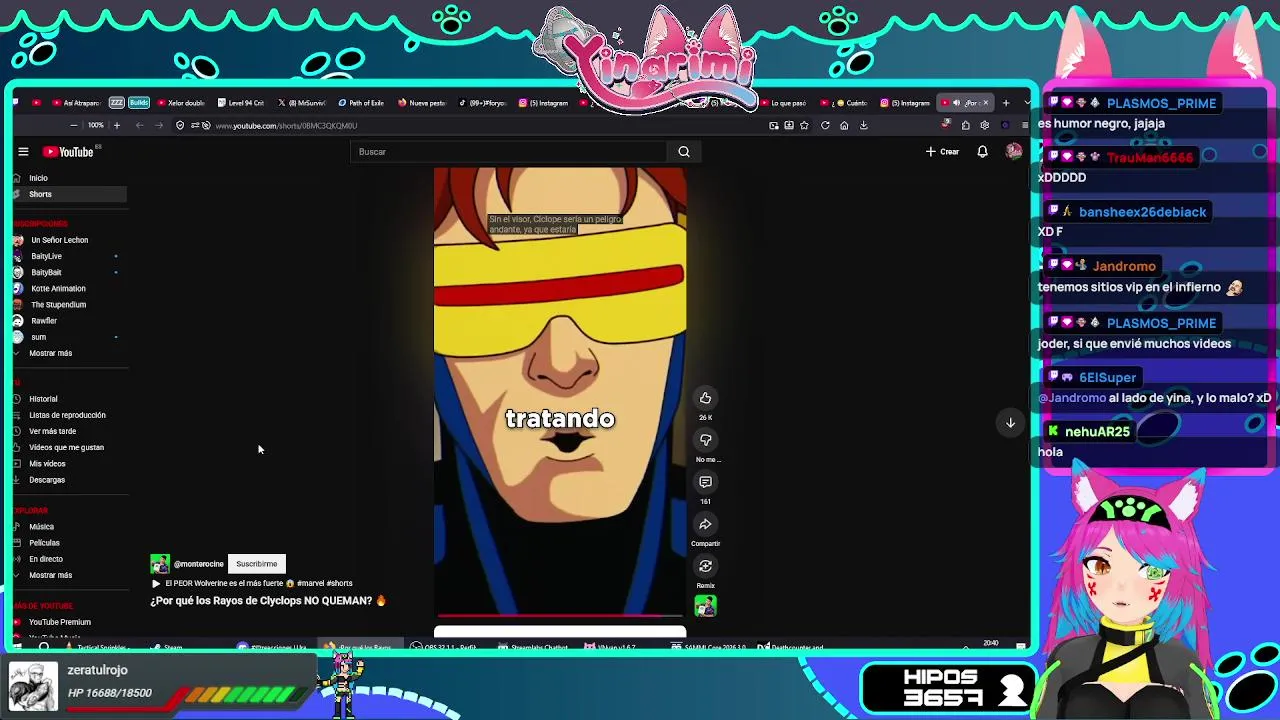
Task: Open Descargas in sidebar
Action: click(47, 480)
